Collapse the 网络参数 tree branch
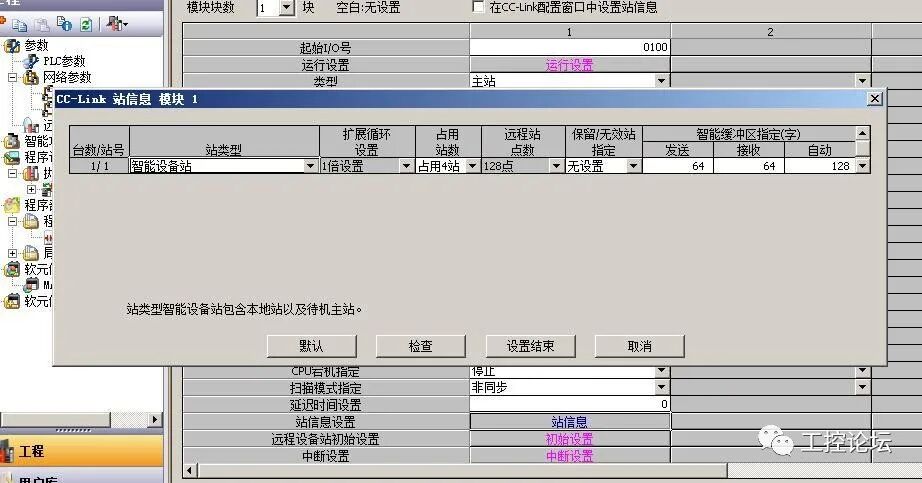The image size is (922, 483). 12,77
